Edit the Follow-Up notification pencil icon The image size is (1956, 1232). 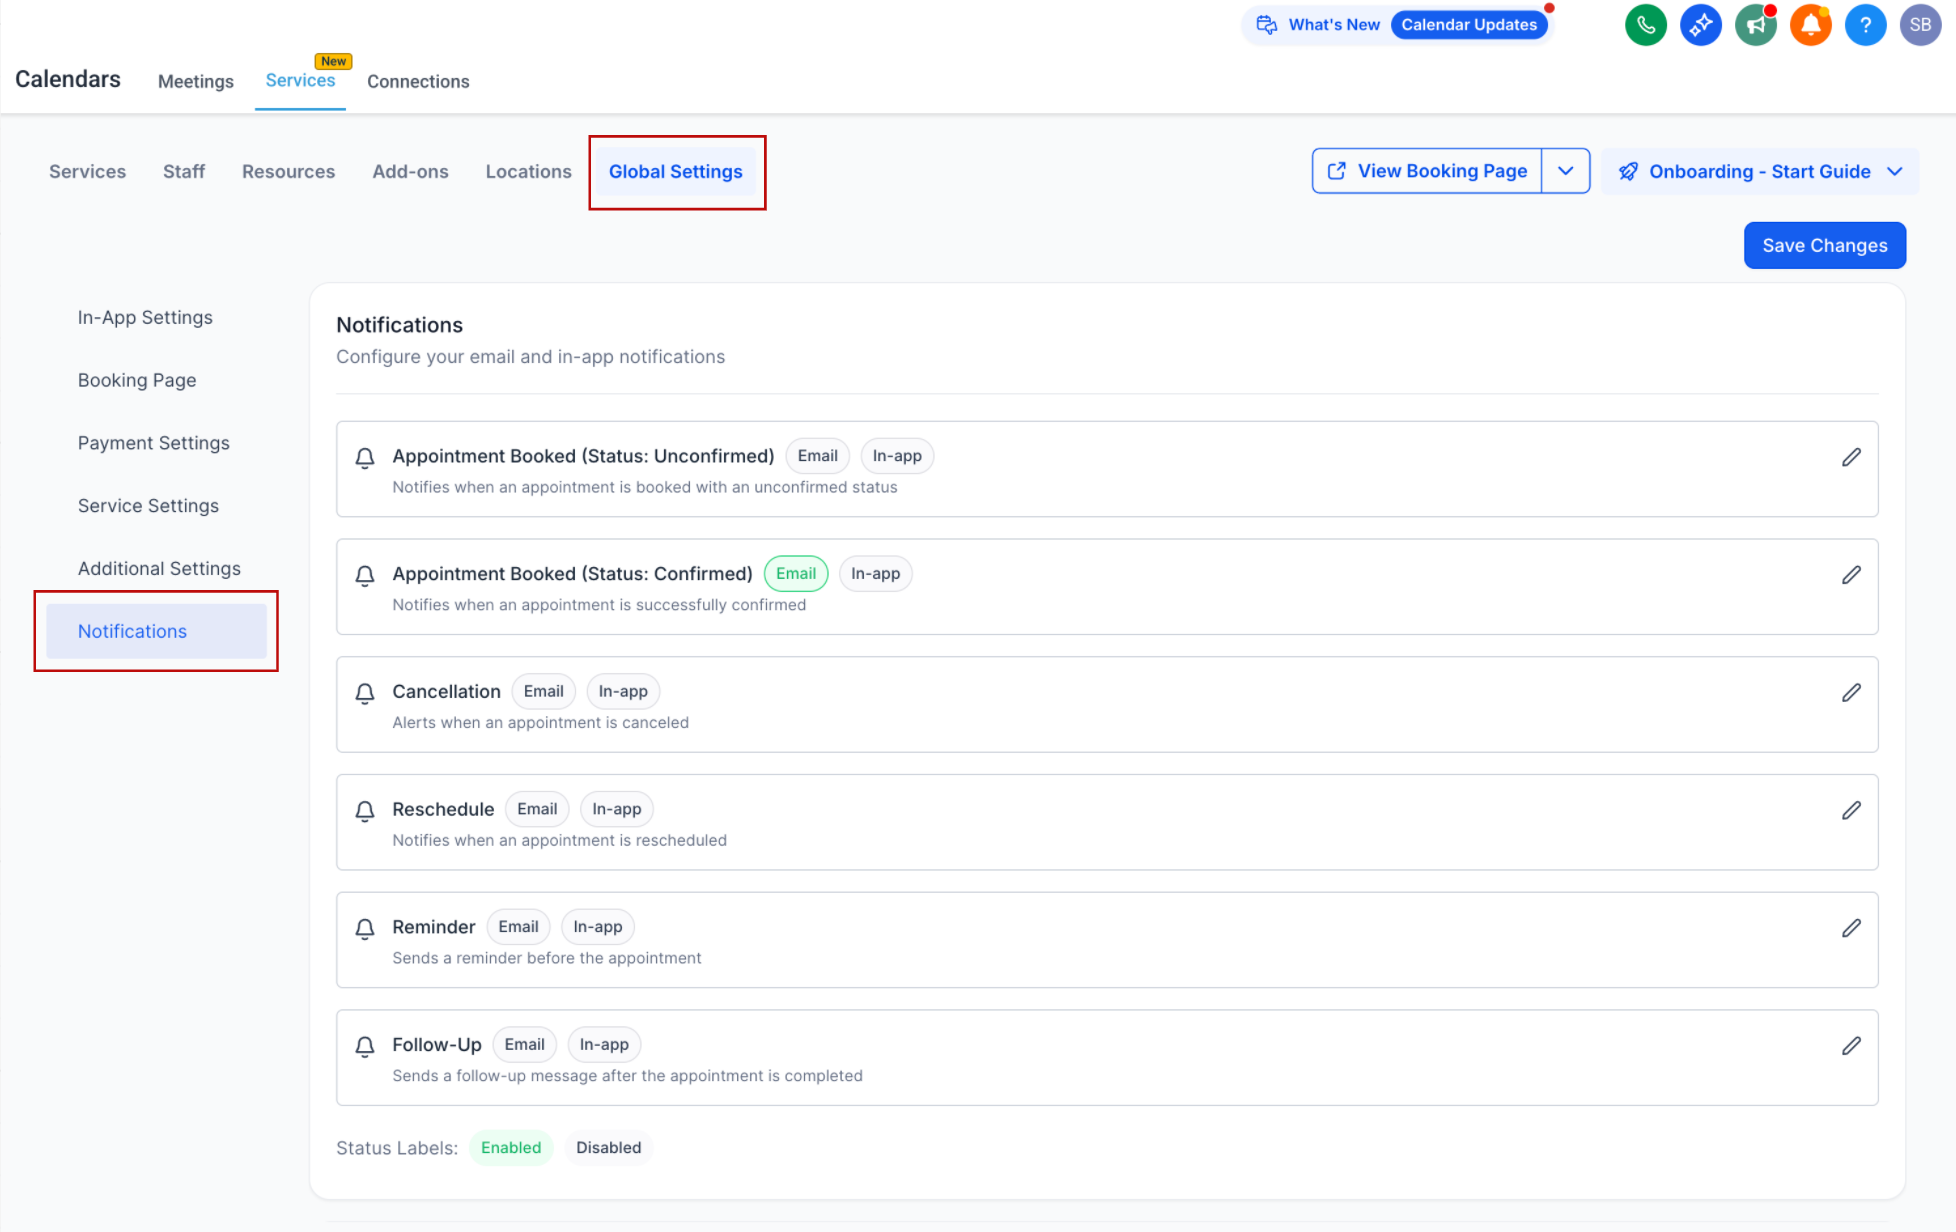[x=1851, y=1046]
